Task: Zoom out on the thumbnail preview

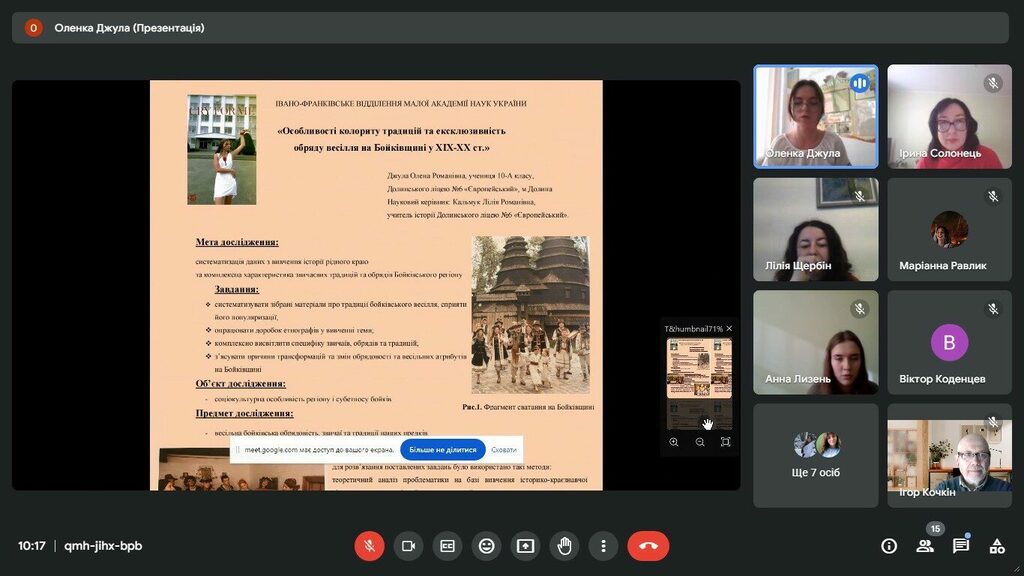Action: 700,442
